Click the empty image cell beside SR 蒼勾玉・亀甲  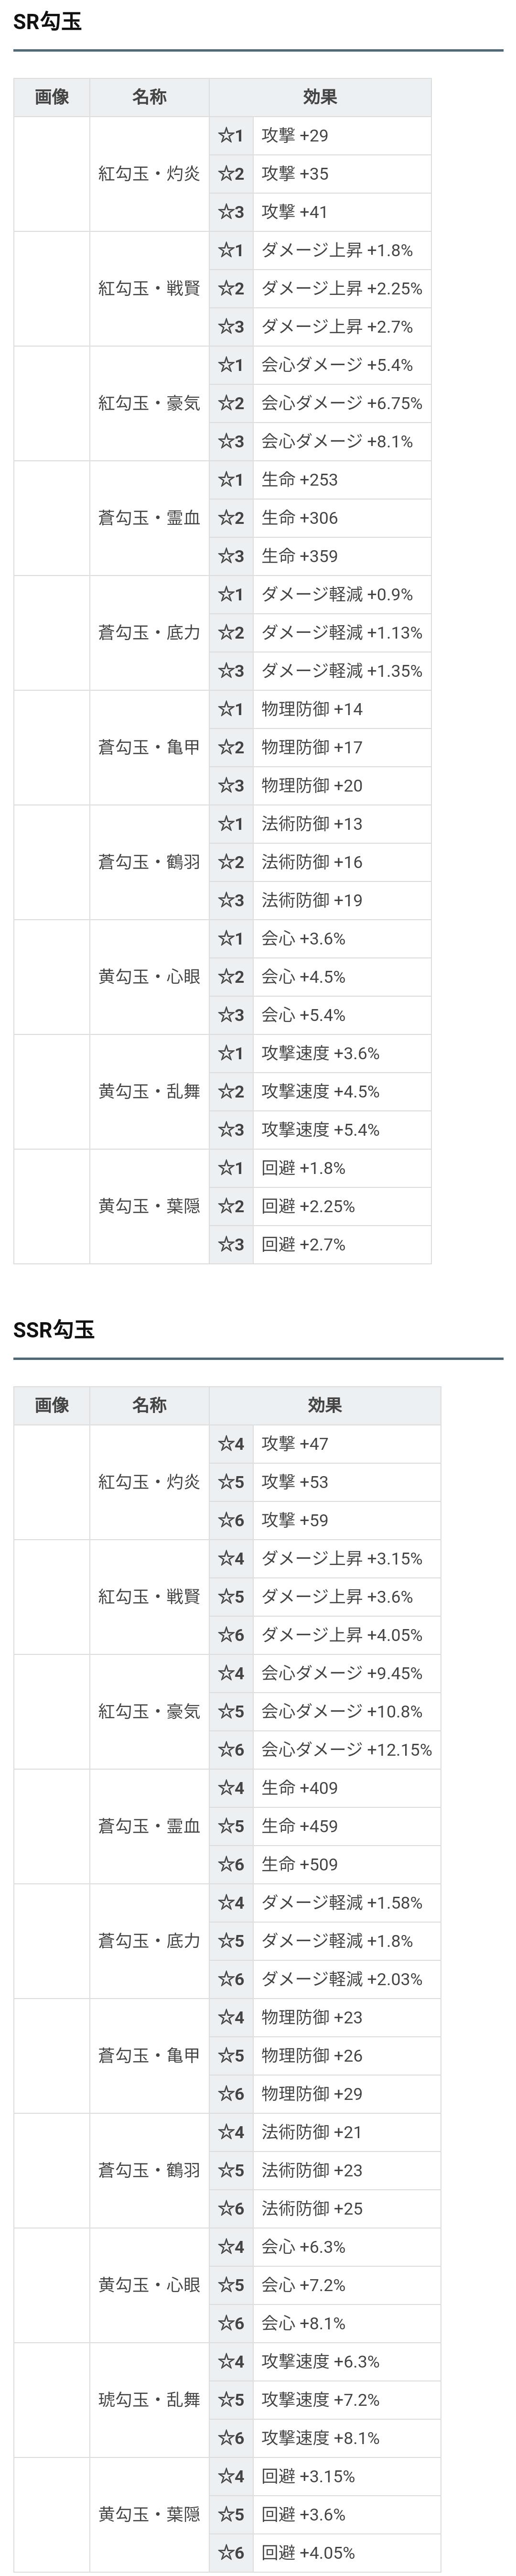click(52, 748)
